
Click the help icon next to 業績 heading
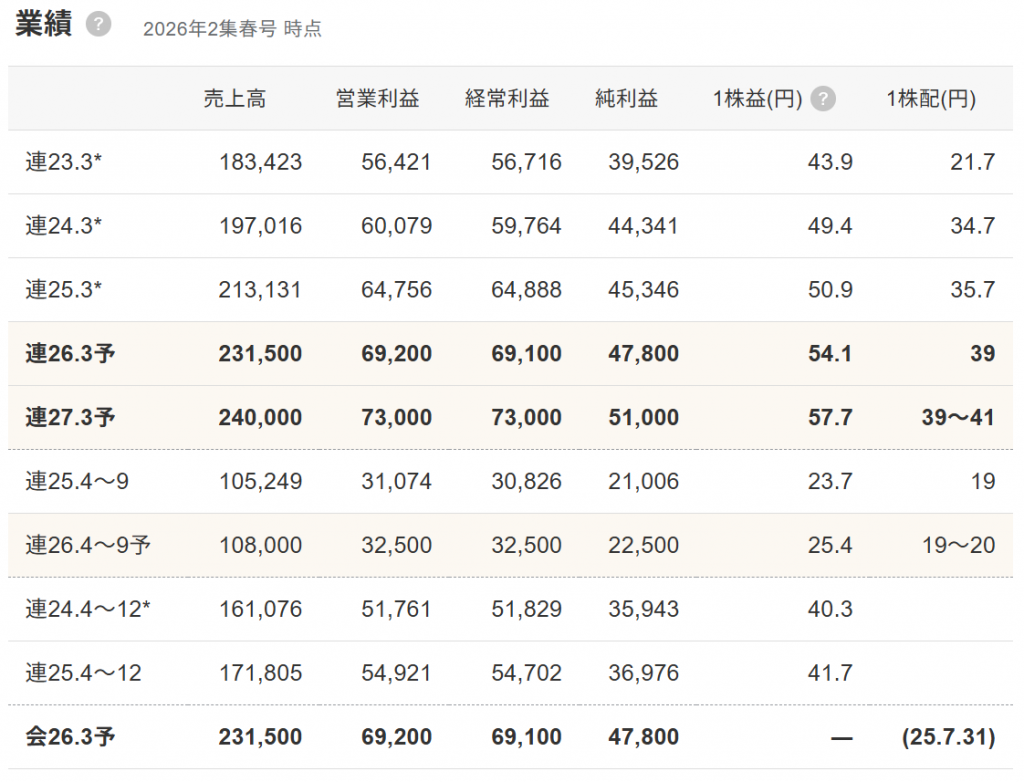coord(98,25)
